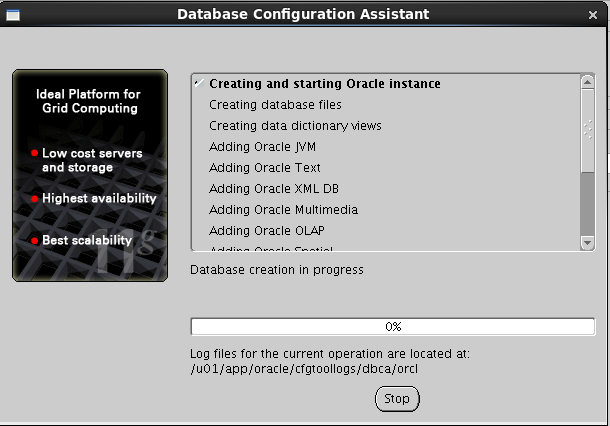Image resolution: width=610 pixels, height=426 pixels.
Task: Click 'Database creation in progress' status text
Action: 277,270
